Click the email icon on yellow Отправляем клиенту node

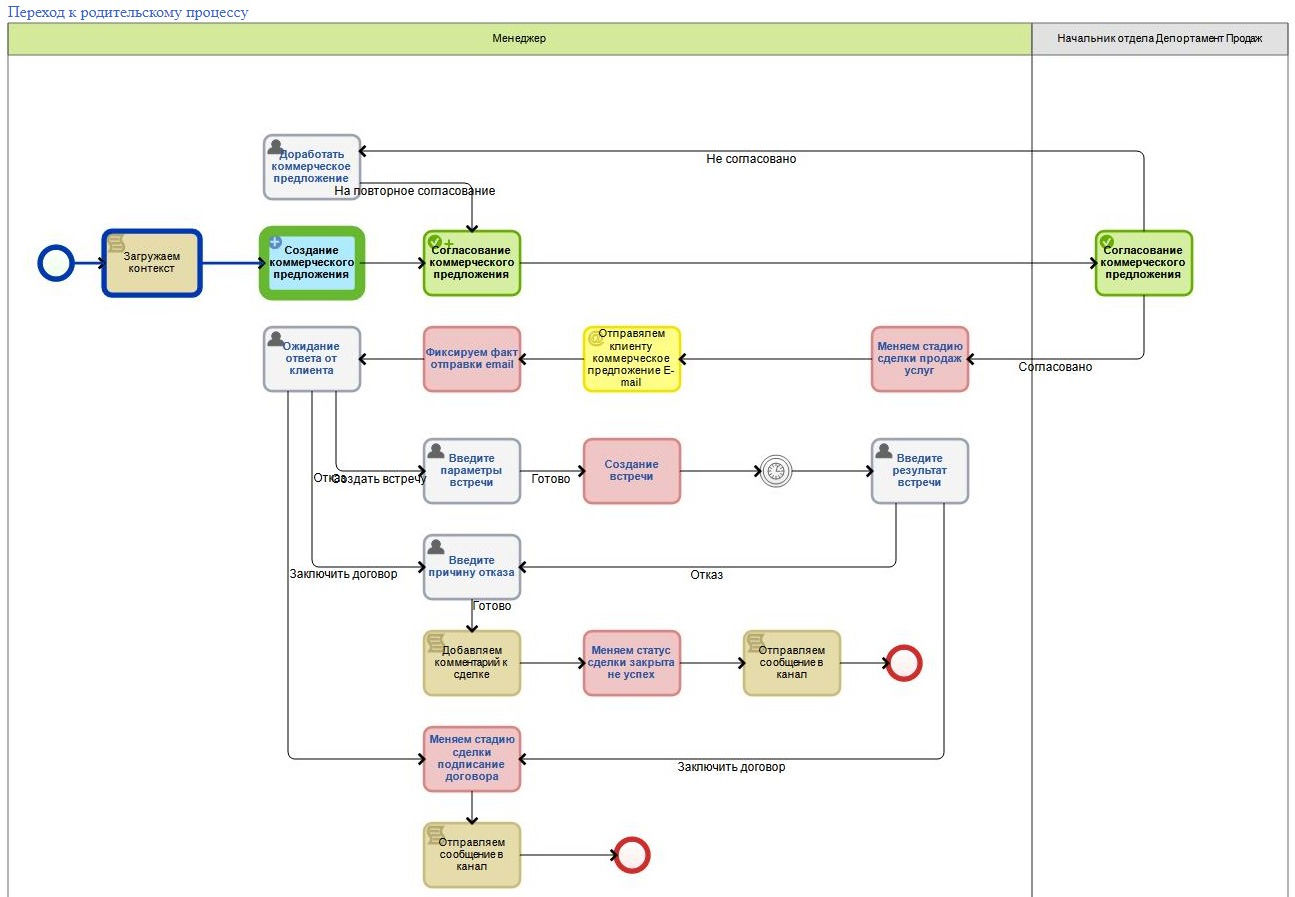coord(596,339)
